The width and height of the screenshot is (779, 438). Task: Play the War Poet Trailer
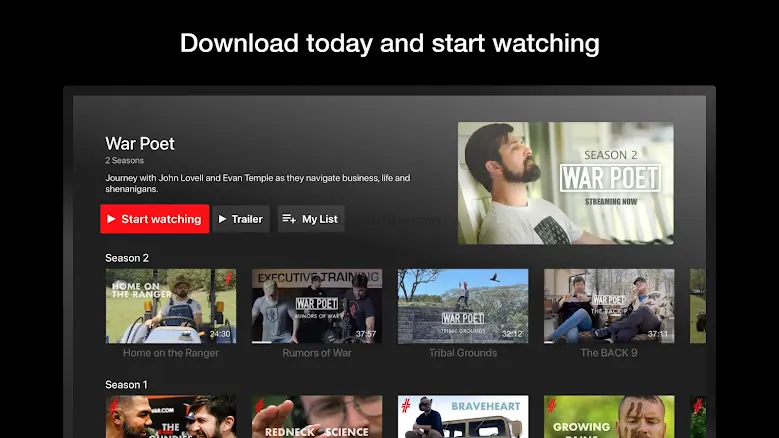pos(241,219)
